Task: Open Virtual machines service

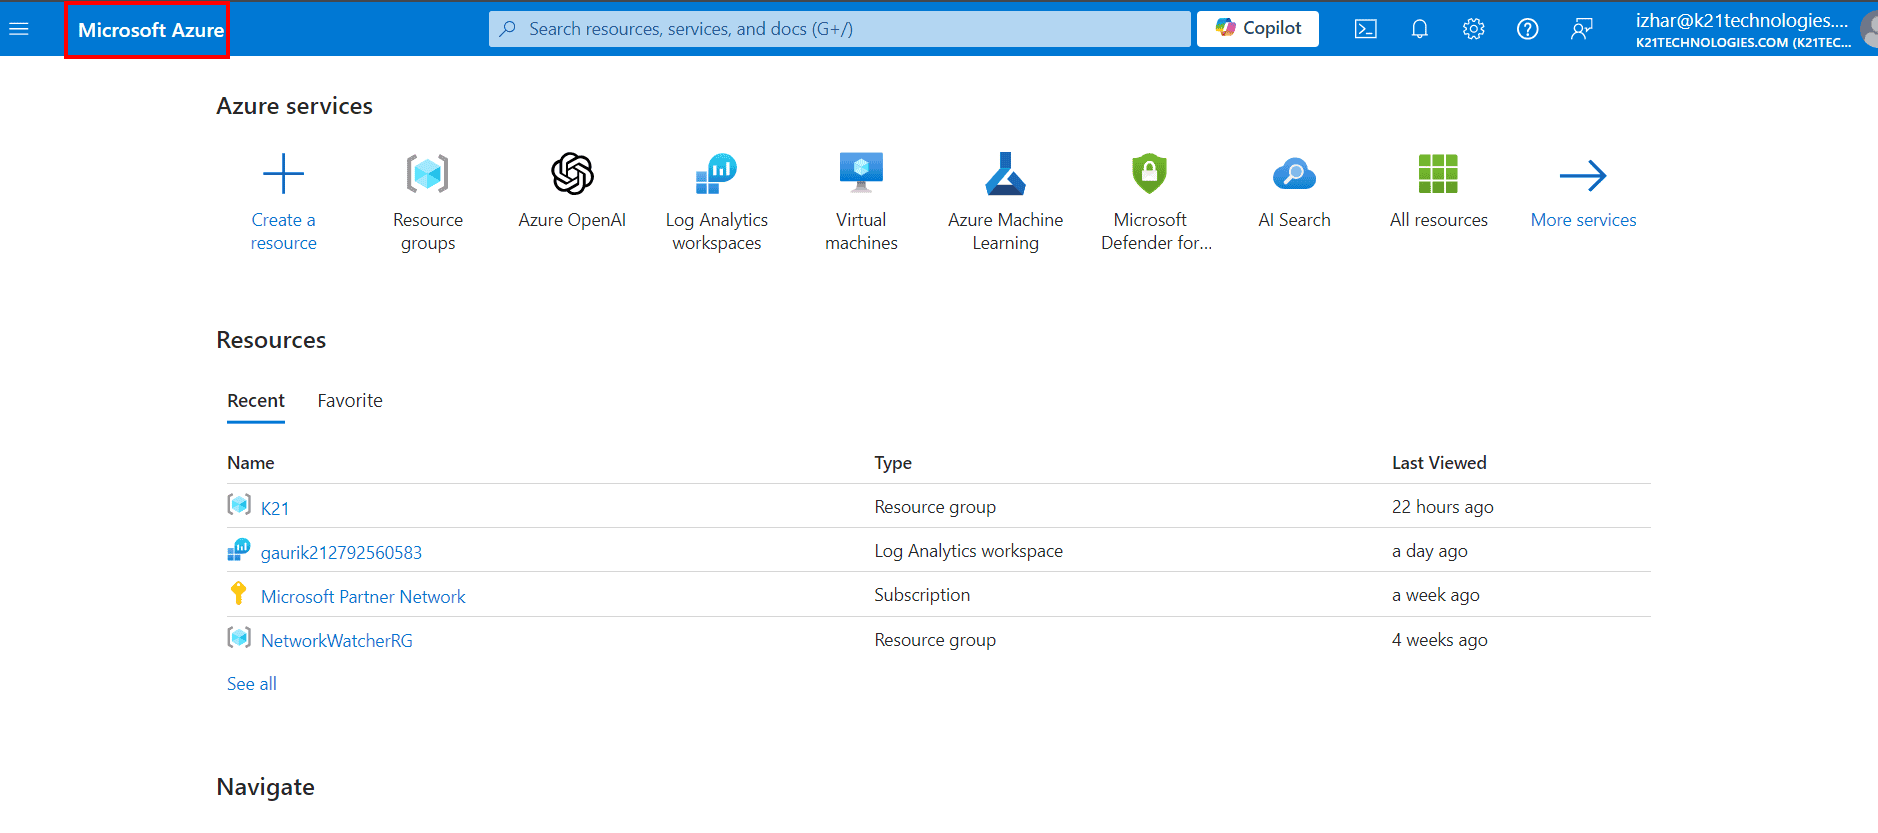Action: 861,175
